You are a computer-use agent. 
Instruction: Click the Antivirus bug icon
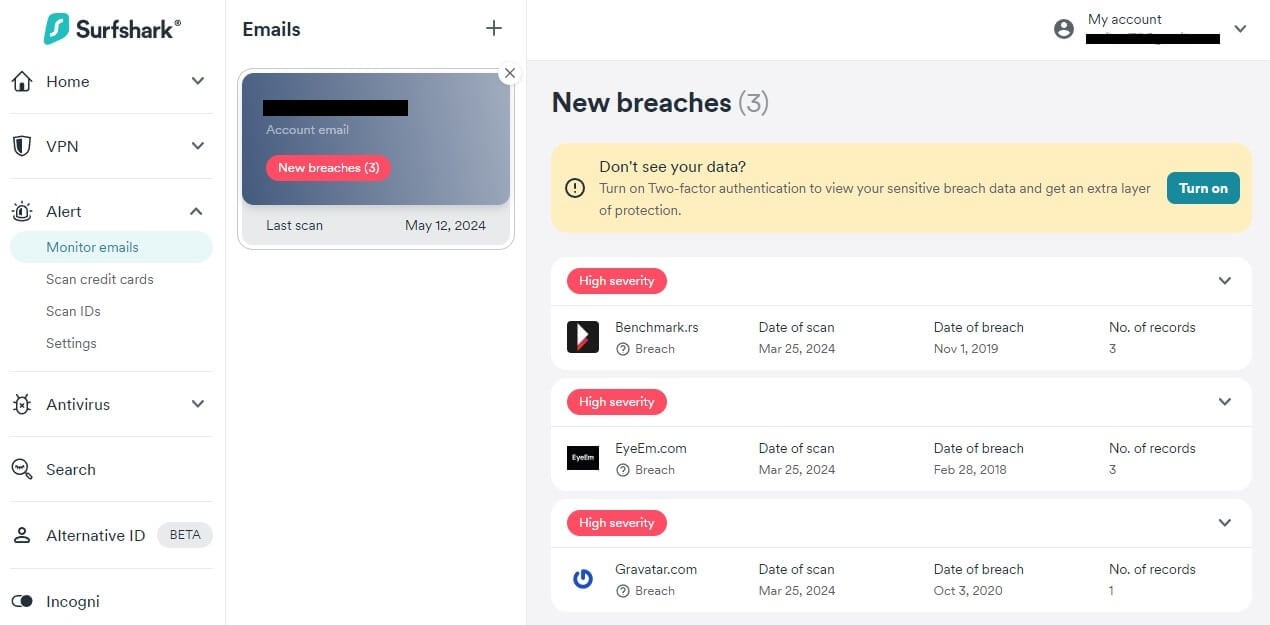[22, 404]
